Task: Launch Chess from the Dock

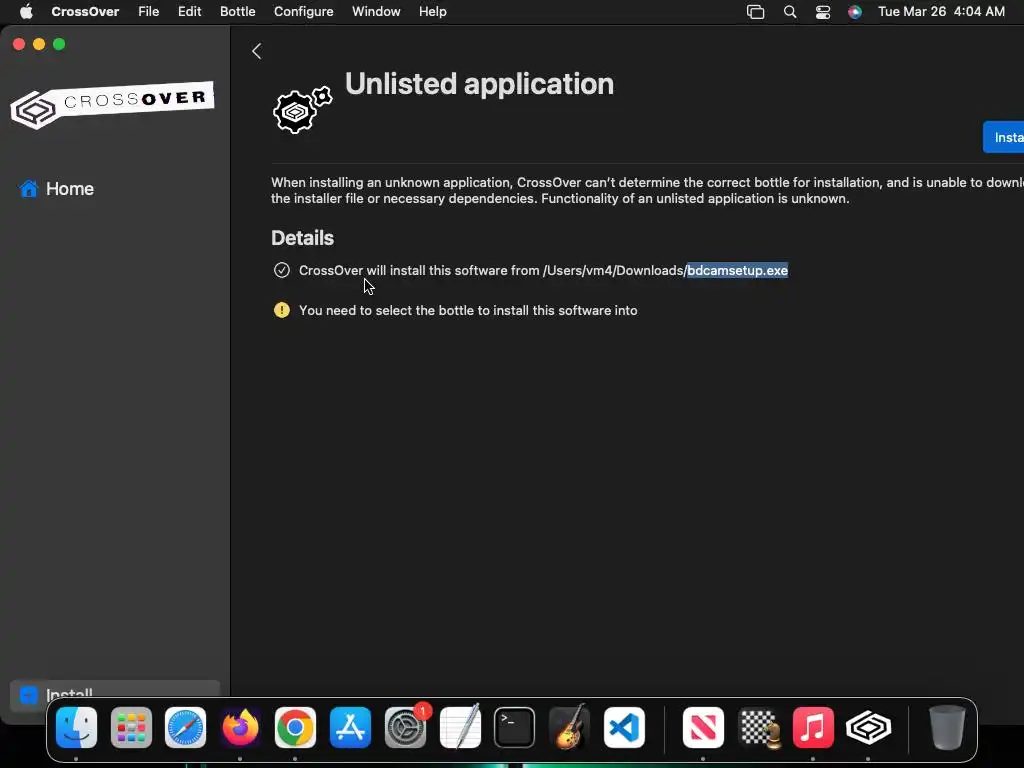Action: pyautogui.click(x=758, y=728)
